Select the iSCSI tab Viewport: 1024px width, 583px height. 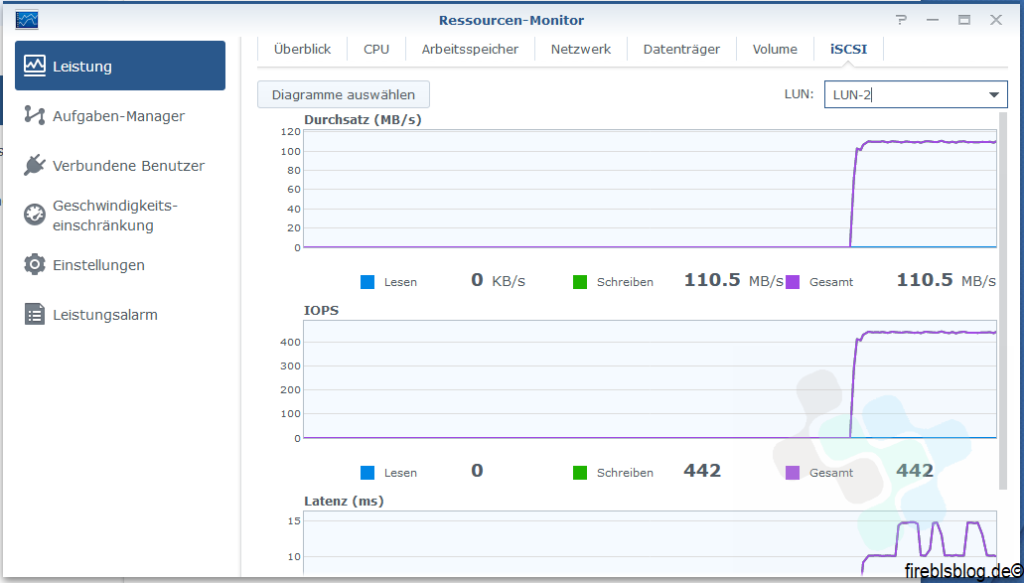click(x=848, y=49)
